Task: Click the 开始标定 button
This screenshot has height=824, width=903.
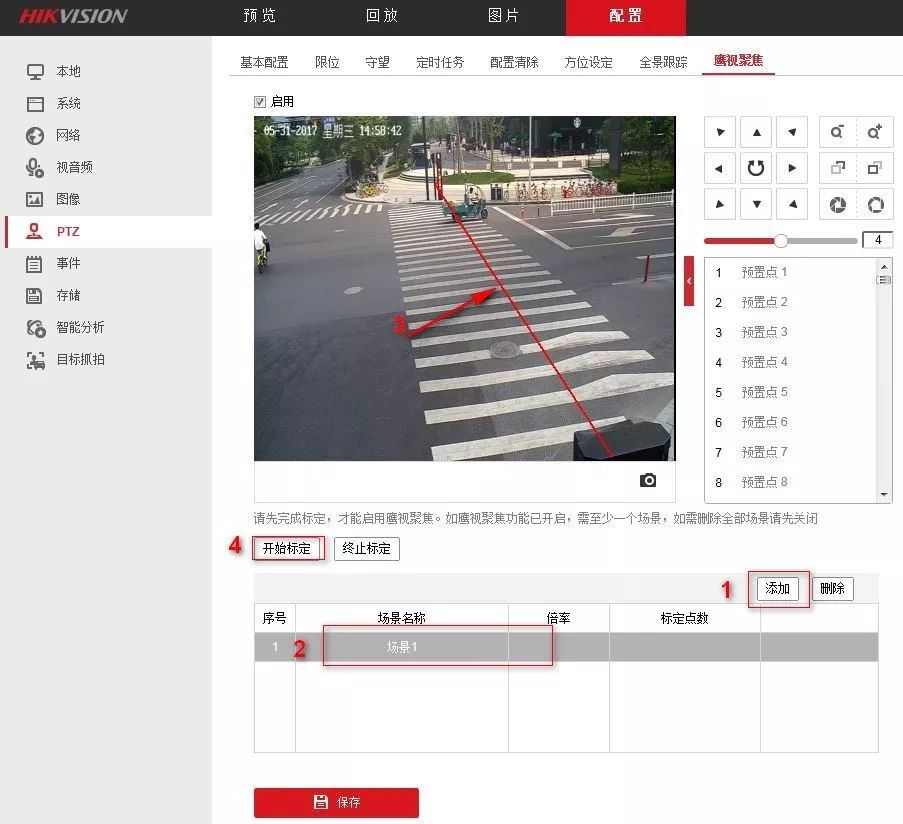Action: pyautogui.click(x=286, y=548)
